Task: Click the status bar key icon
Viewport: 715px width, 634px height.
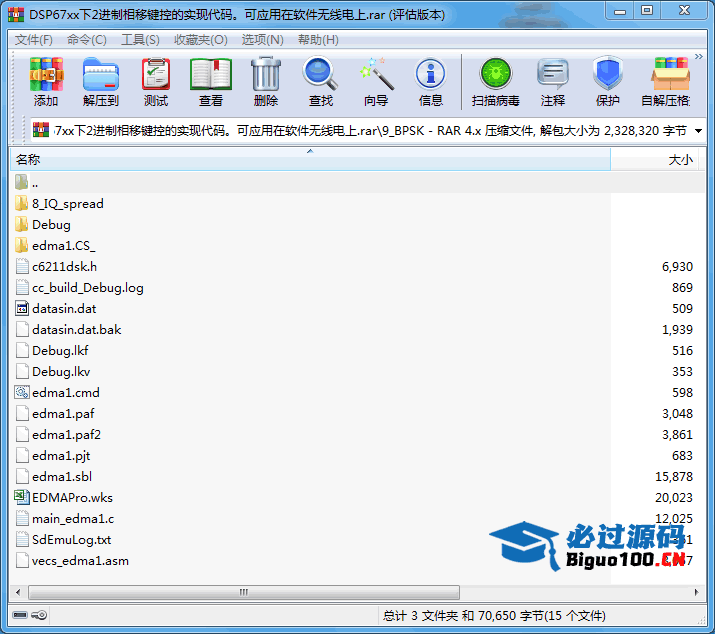Action: coord(39,615)
